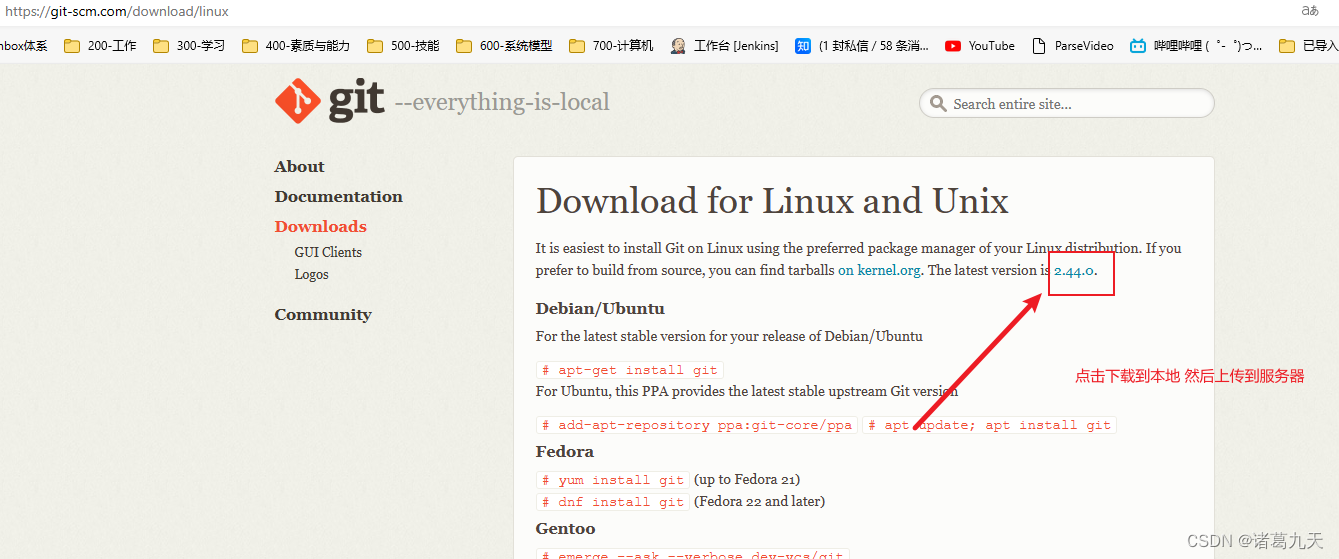1339x559 pixels.
Task: Click the add-apt-repository ppa:git-core/ppa command
Action: [x=697, y=425]
